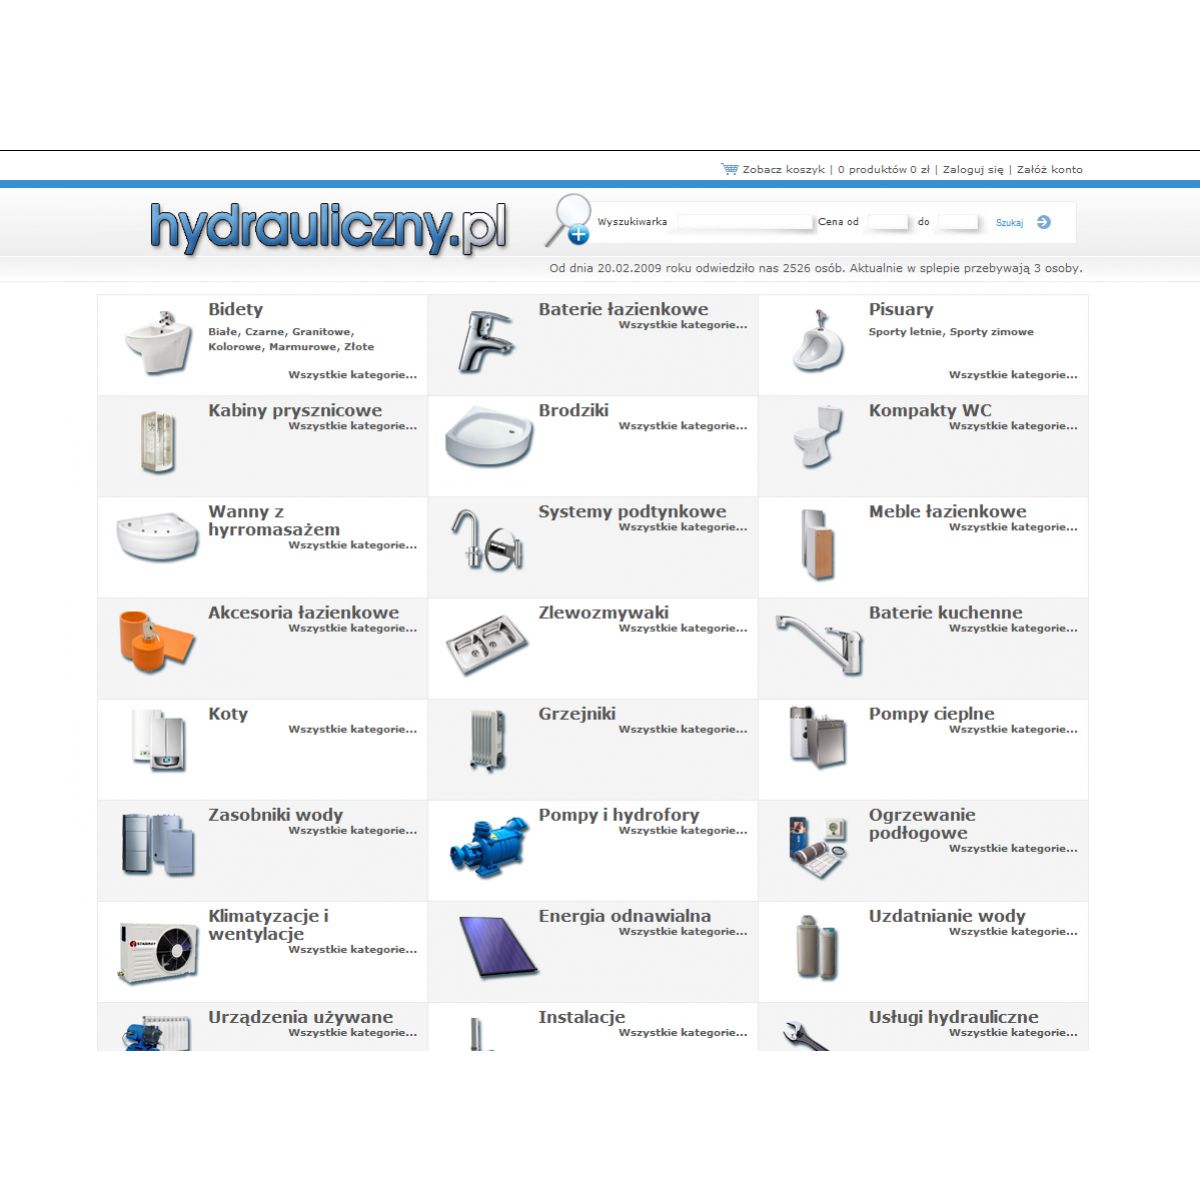Viewport: 1200px width, 1200px height.
Task: Click Wszystkie kategorie under Grzejniki
Action: coord(683,729)
